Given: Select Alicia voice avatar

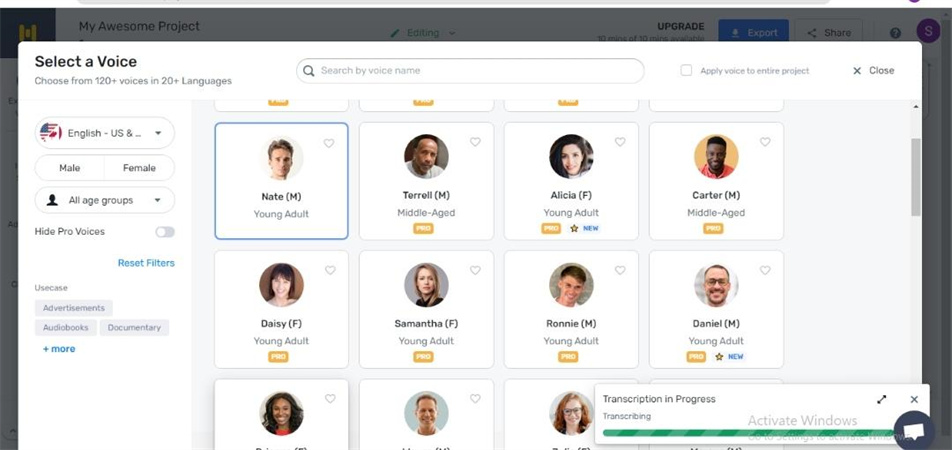Looking at the screenshot, I should pos(571,157).
